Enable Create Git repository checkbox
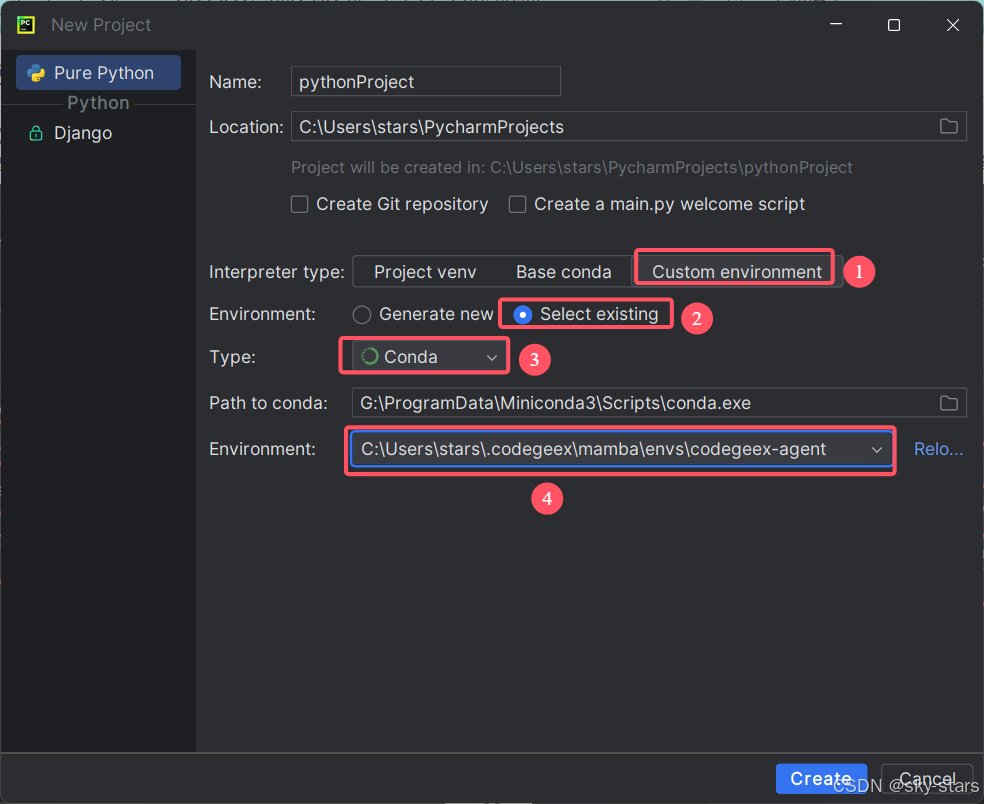The image size is (984, 804). pos(299,205)
